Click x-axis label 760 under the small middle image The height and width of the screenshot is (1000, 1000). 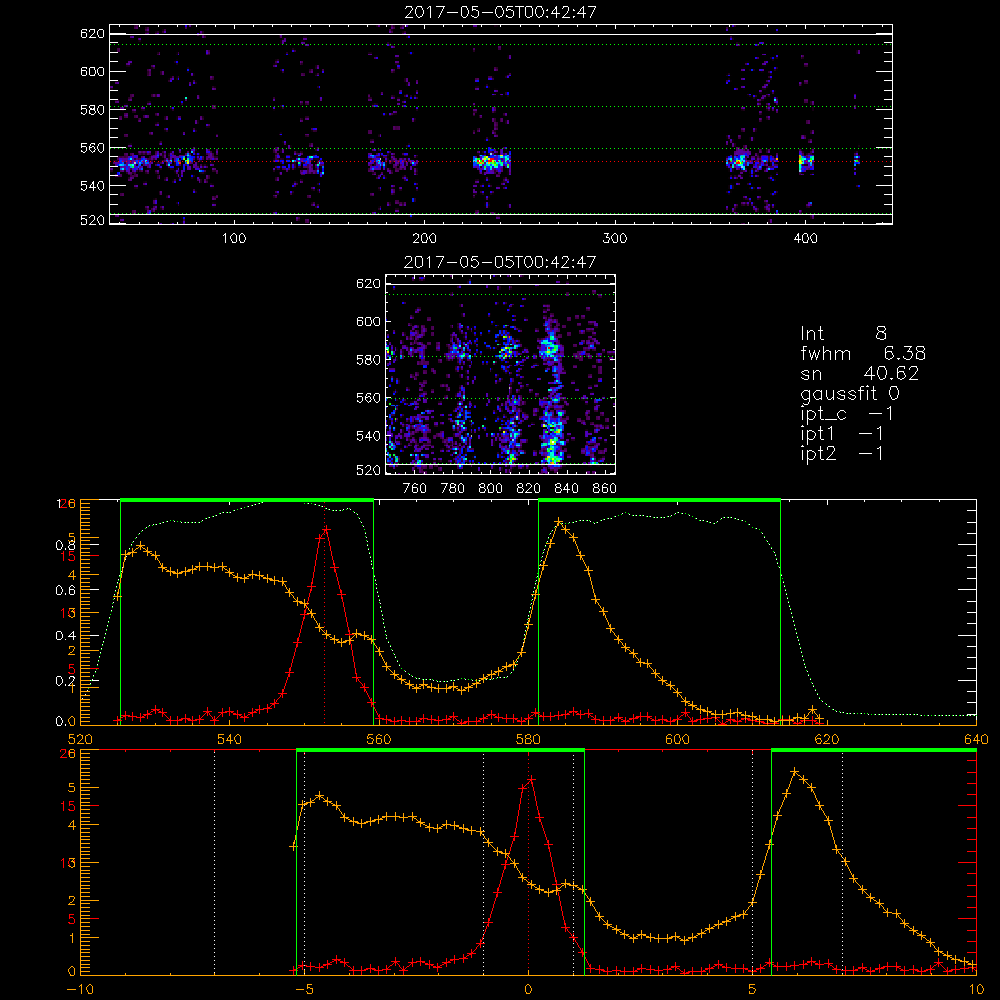coord(415,489)
